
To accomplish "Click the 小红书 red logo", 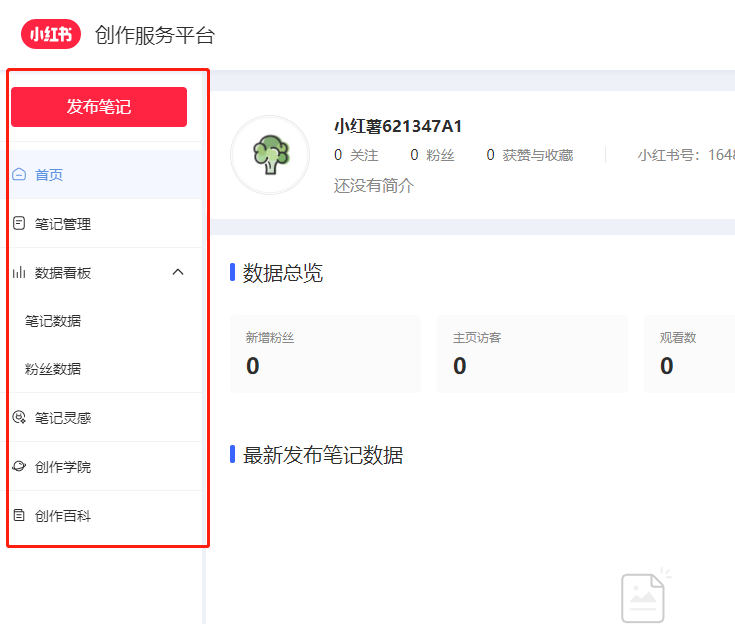I will pyautogui.click(x=51, y=35).
